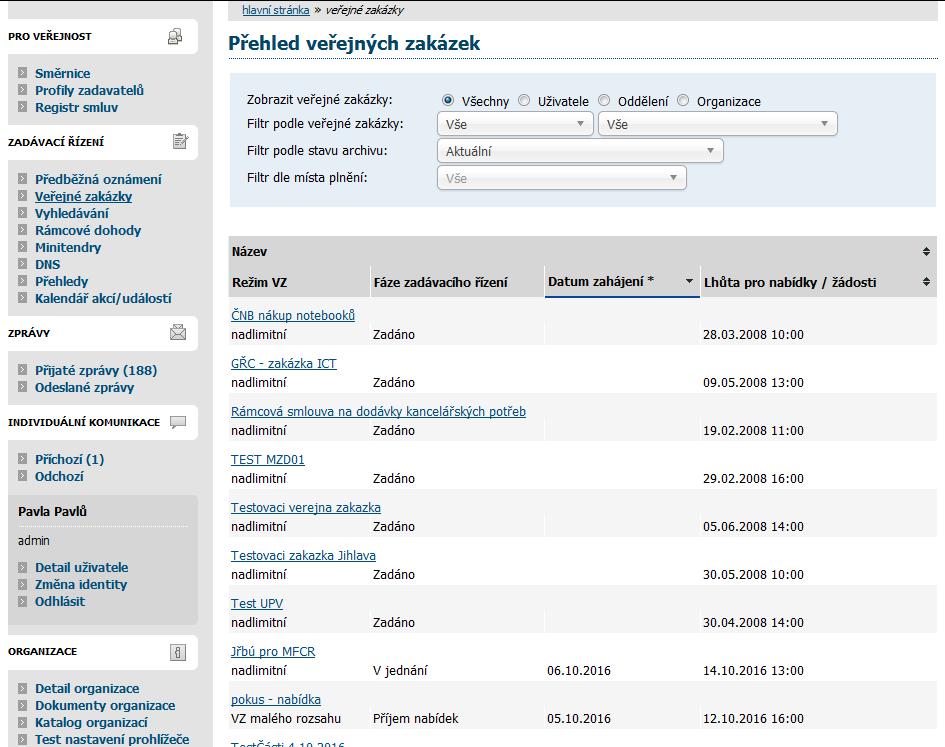Open Registr smluv in the sidebar
The height and width of the screenshot is (747, 945).
coord(77,107)
